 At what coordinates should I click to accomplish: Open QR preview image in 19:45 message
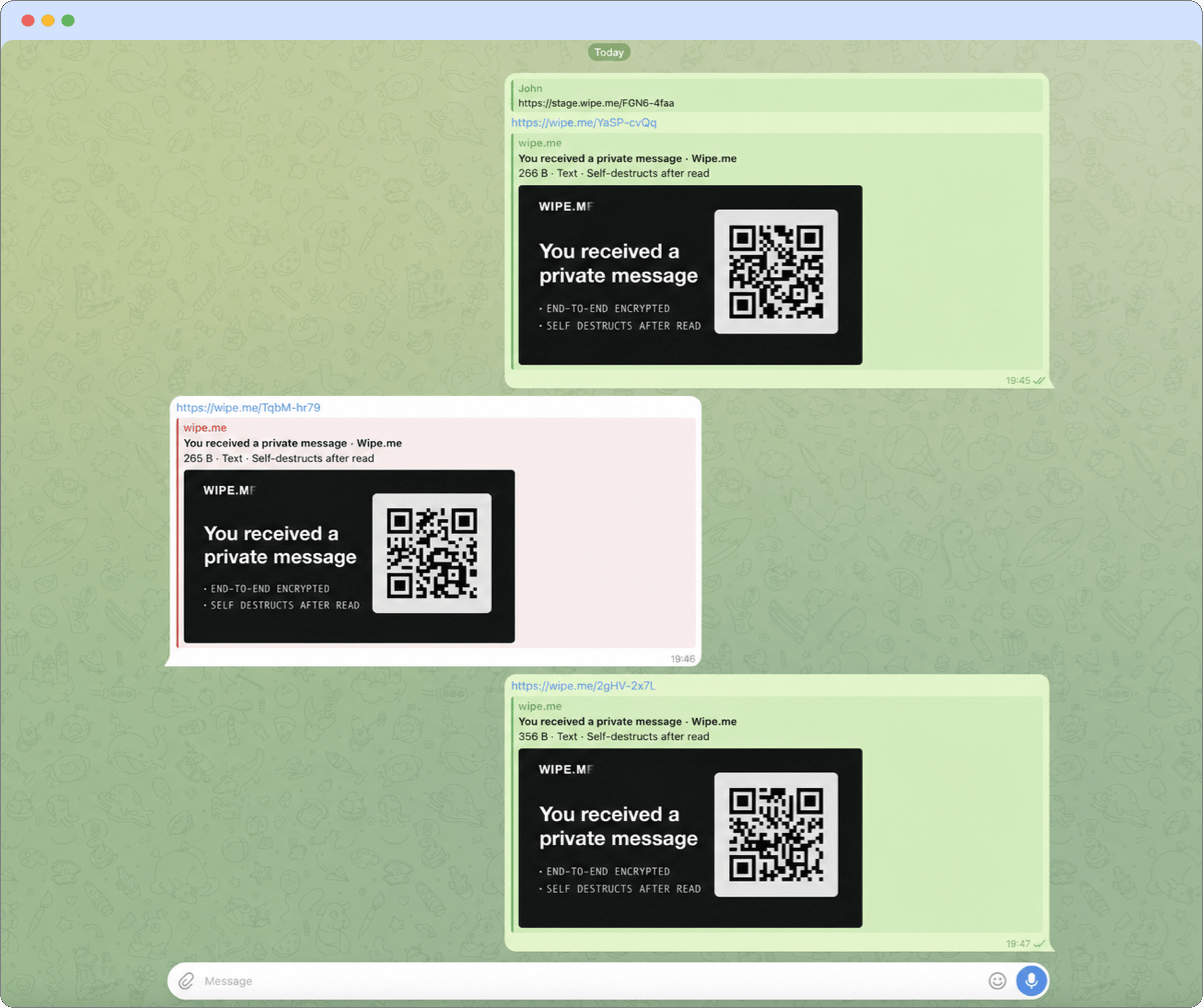[x=690, y=275]
